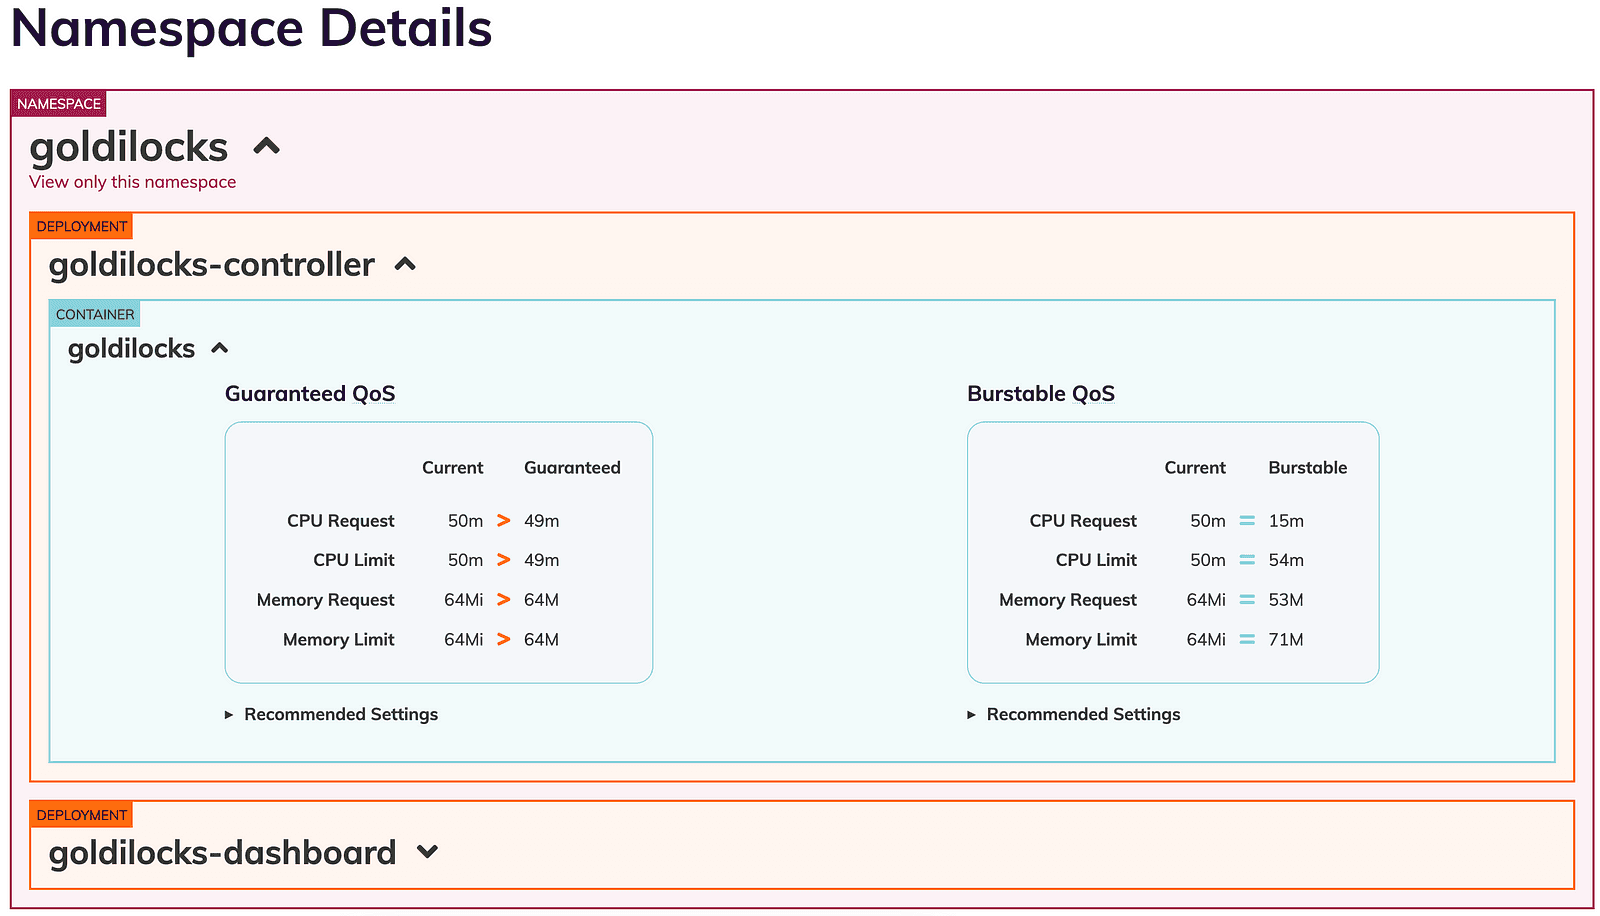The height and width of the screenshot is (916, 1600).
Task: Click the NAMESPACE badge above goldilocks
Action: (57, 103)
